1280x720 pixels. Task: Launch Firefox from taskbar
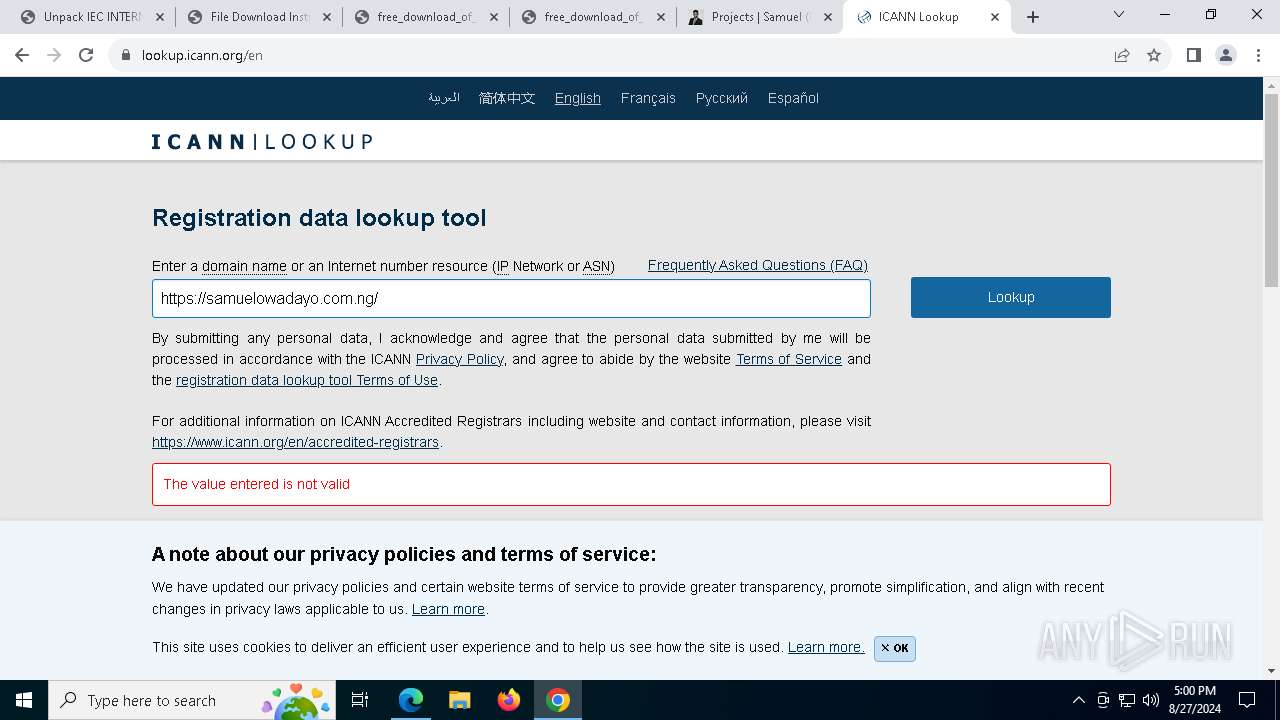pyautogui.click(x=509, y=700)
